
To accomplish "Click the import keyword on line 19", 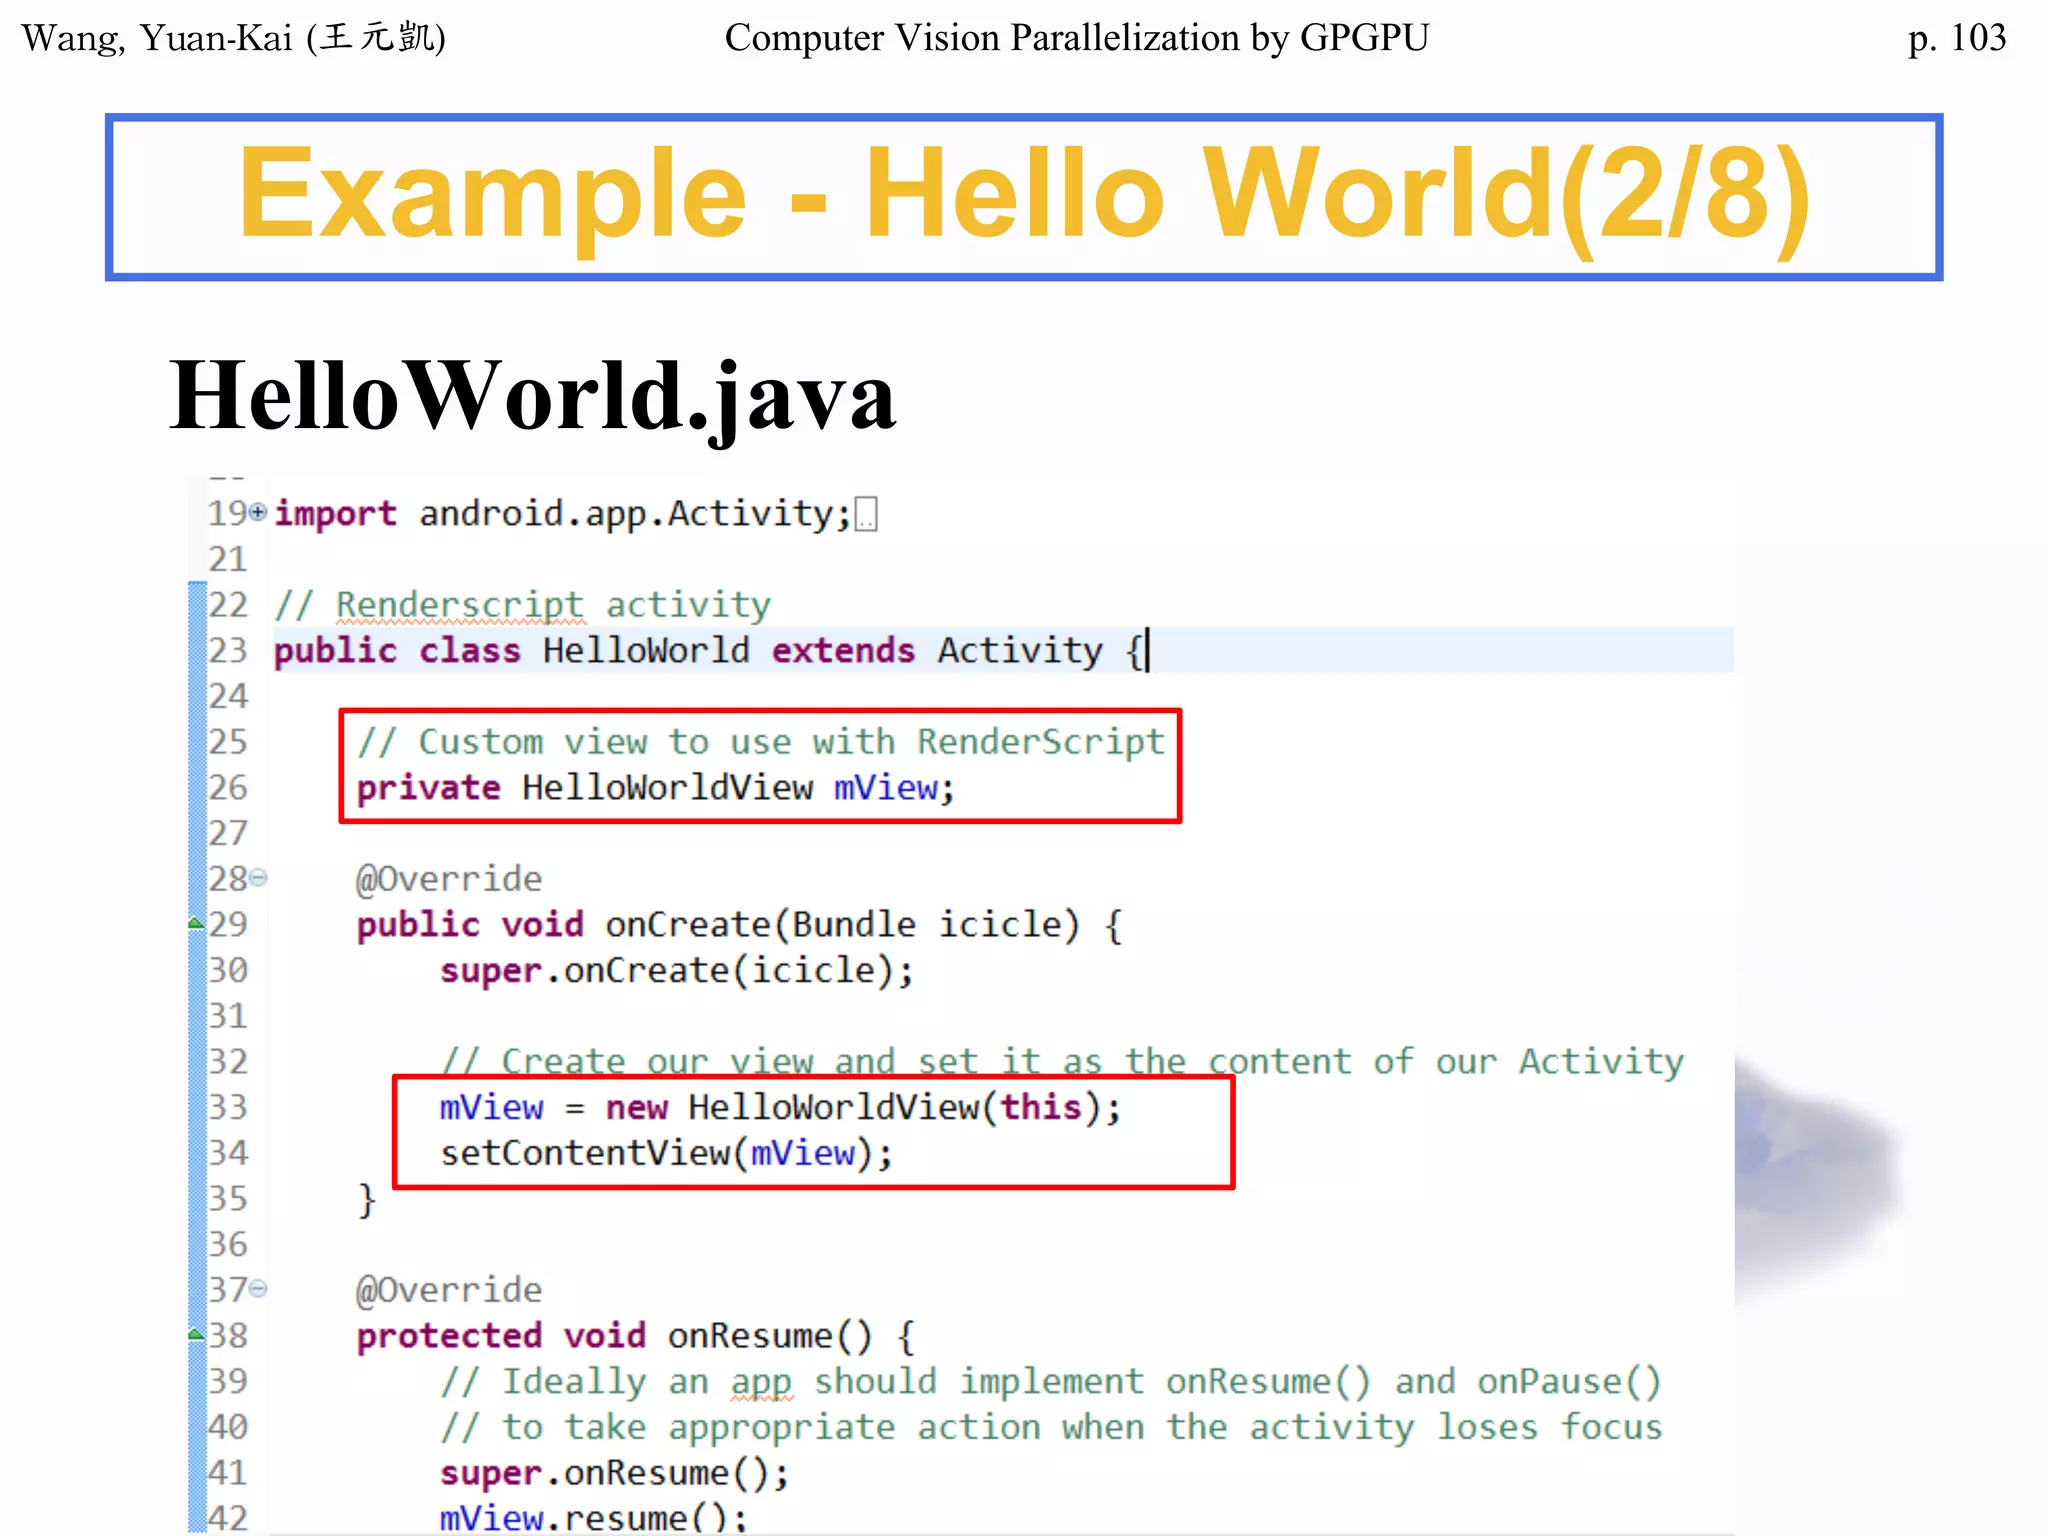I will point(335,514).
